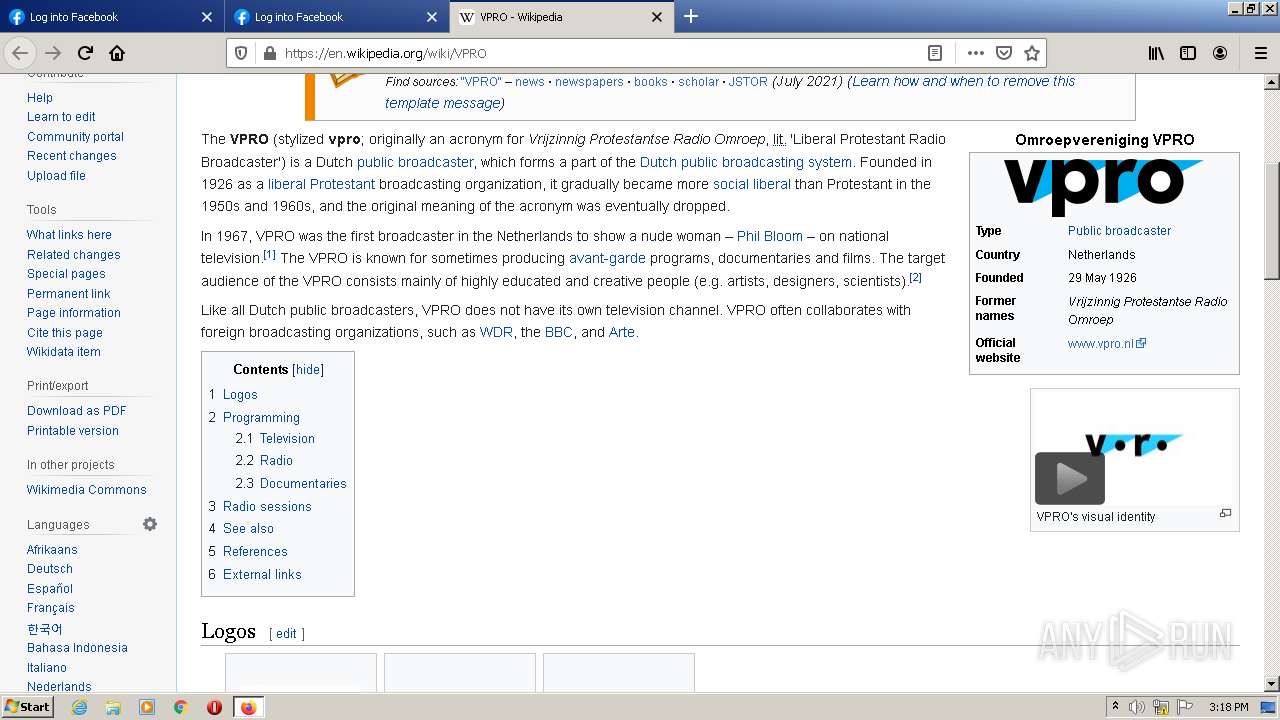The image size is (1280, 720).
Task: Open What links here tool
Action: point(69,234)
